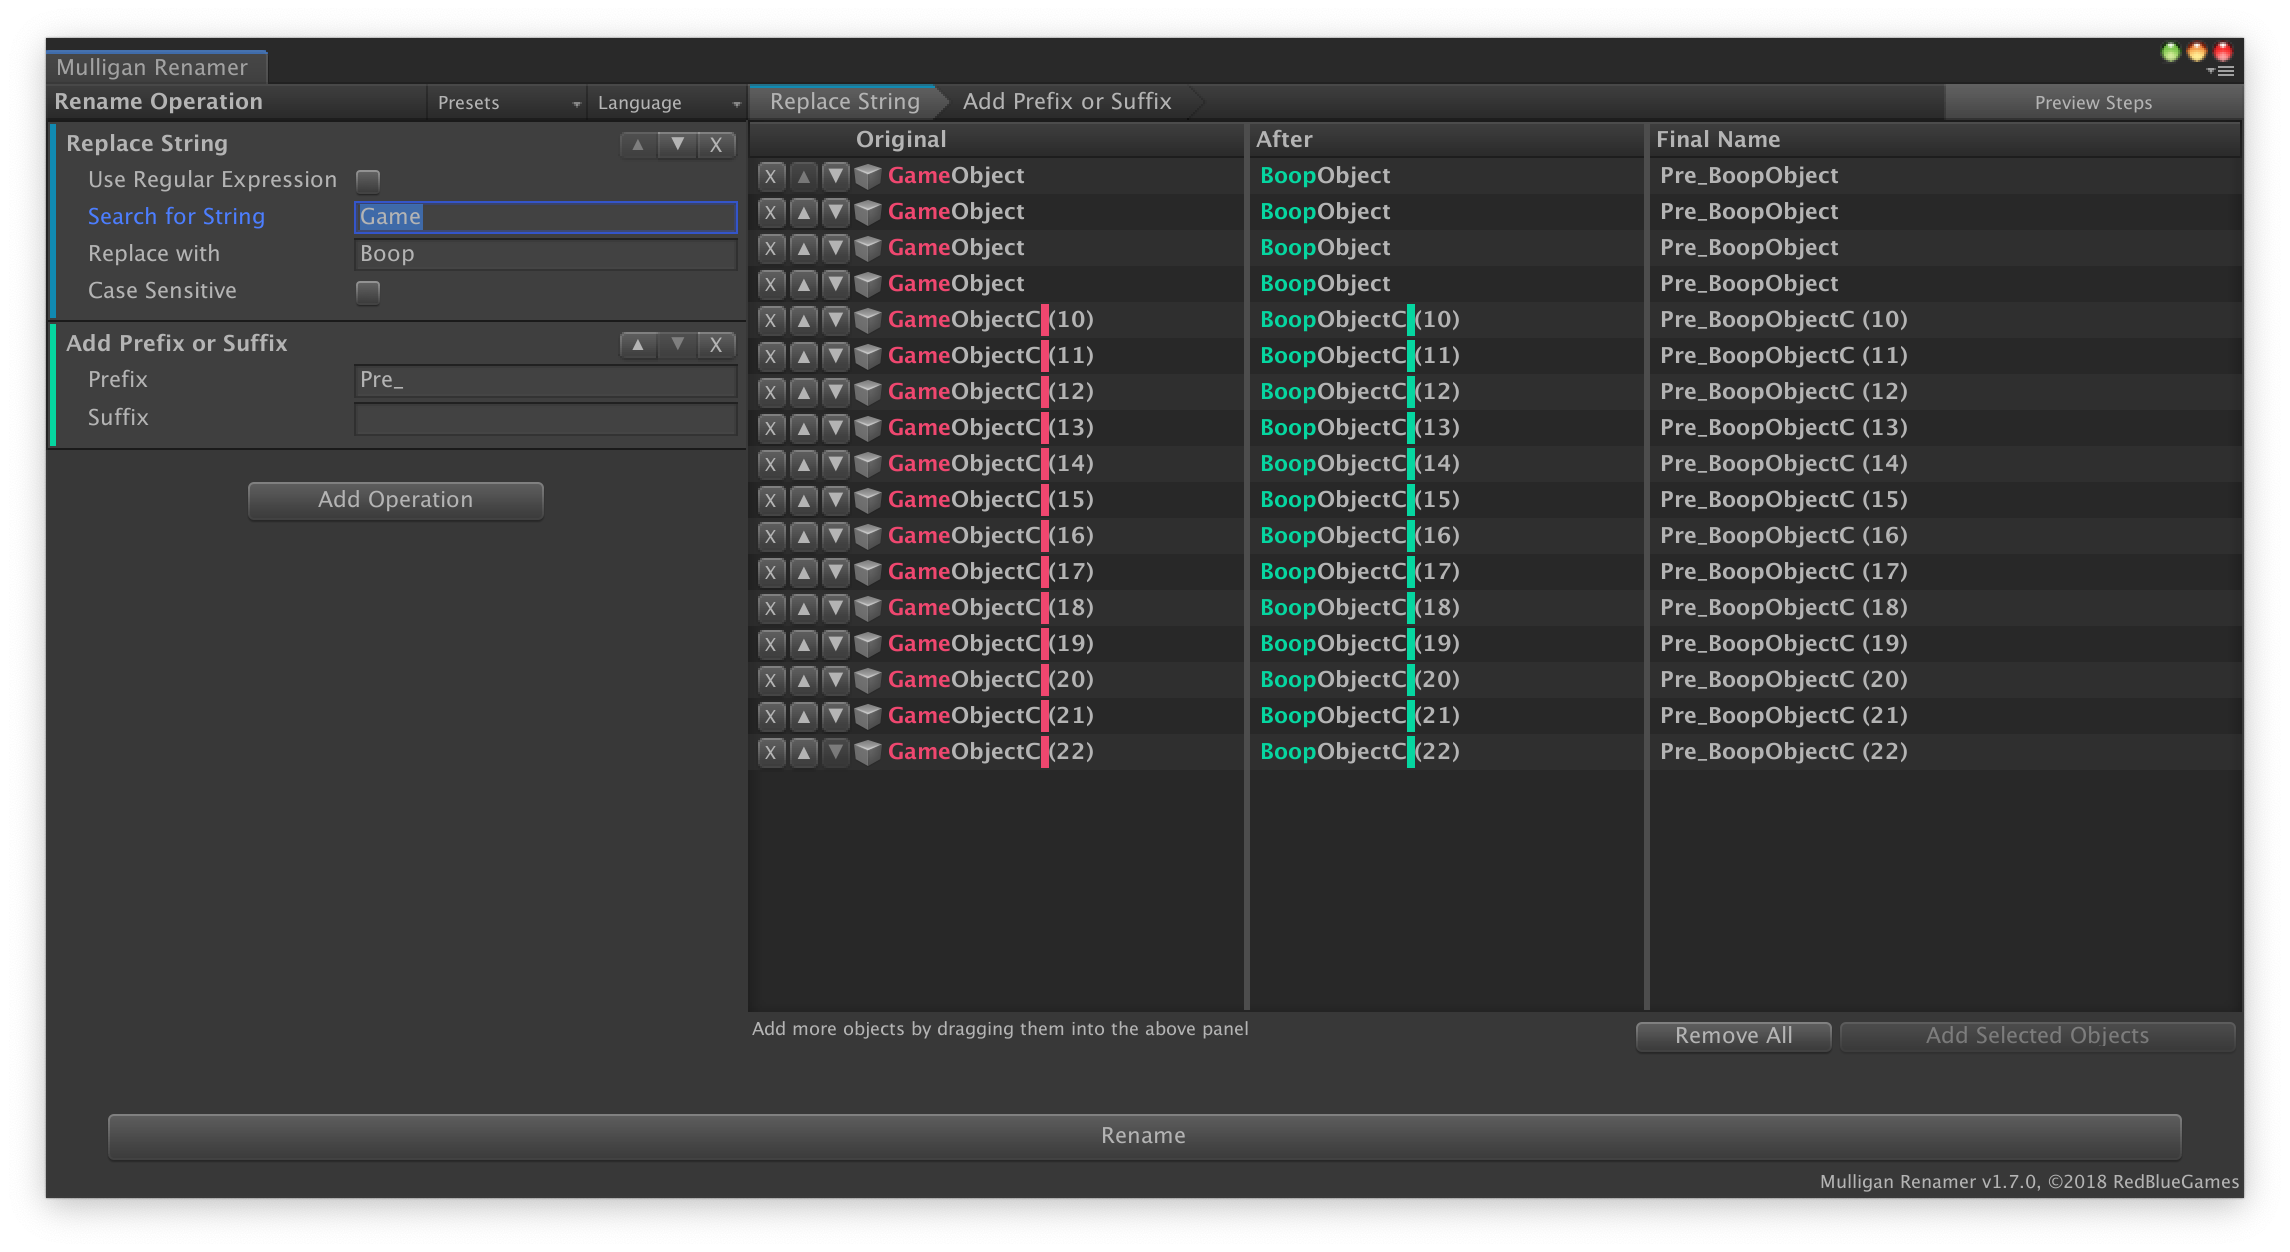This screenshot has width=2290, height=1252.
Task: Move the Replace String operation down
Action: click(678, 144)
